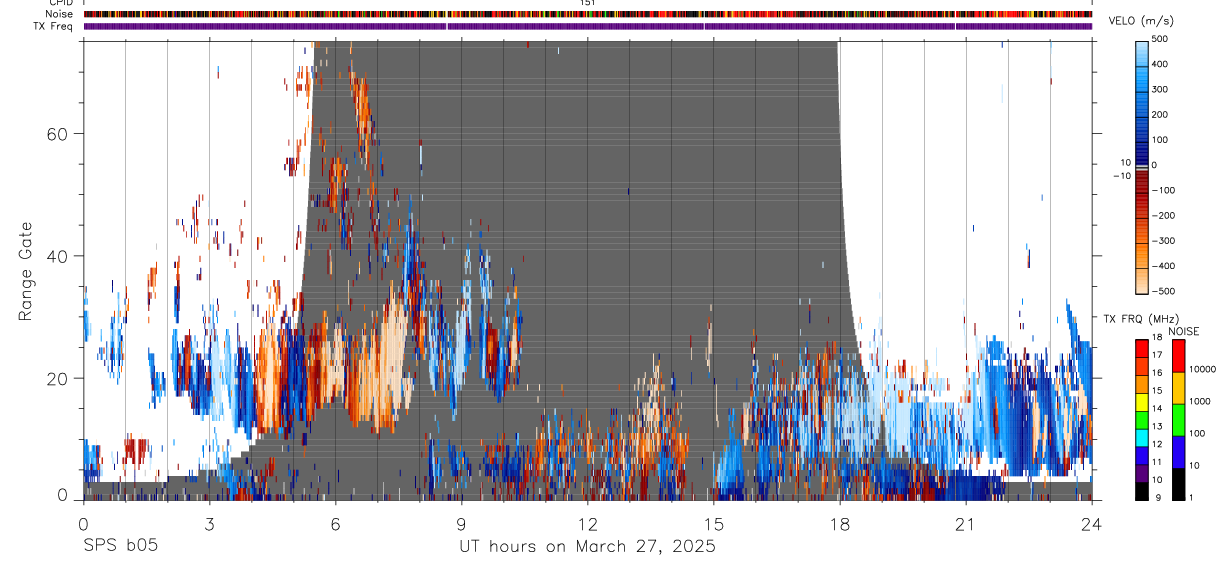
Task: Click the 1000 label in the NOISE legend
Action: pos(1201,401)
